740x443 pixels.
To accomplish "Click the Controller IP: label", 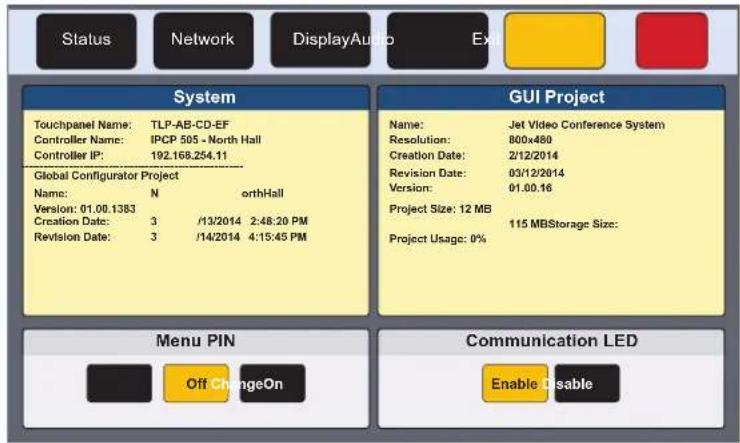I will (68, 156).
